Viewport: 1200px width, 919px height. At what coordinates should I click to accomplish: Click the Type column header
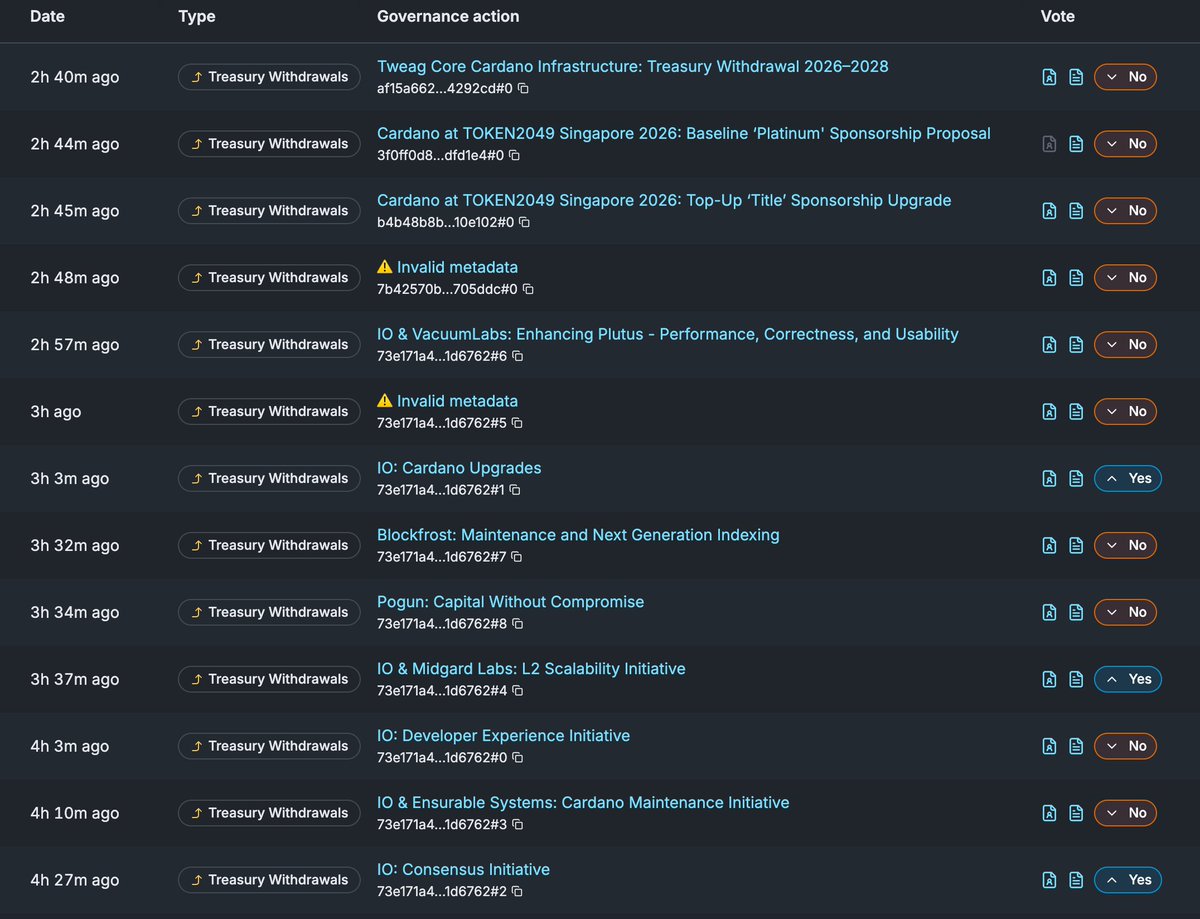coord(196,16)
